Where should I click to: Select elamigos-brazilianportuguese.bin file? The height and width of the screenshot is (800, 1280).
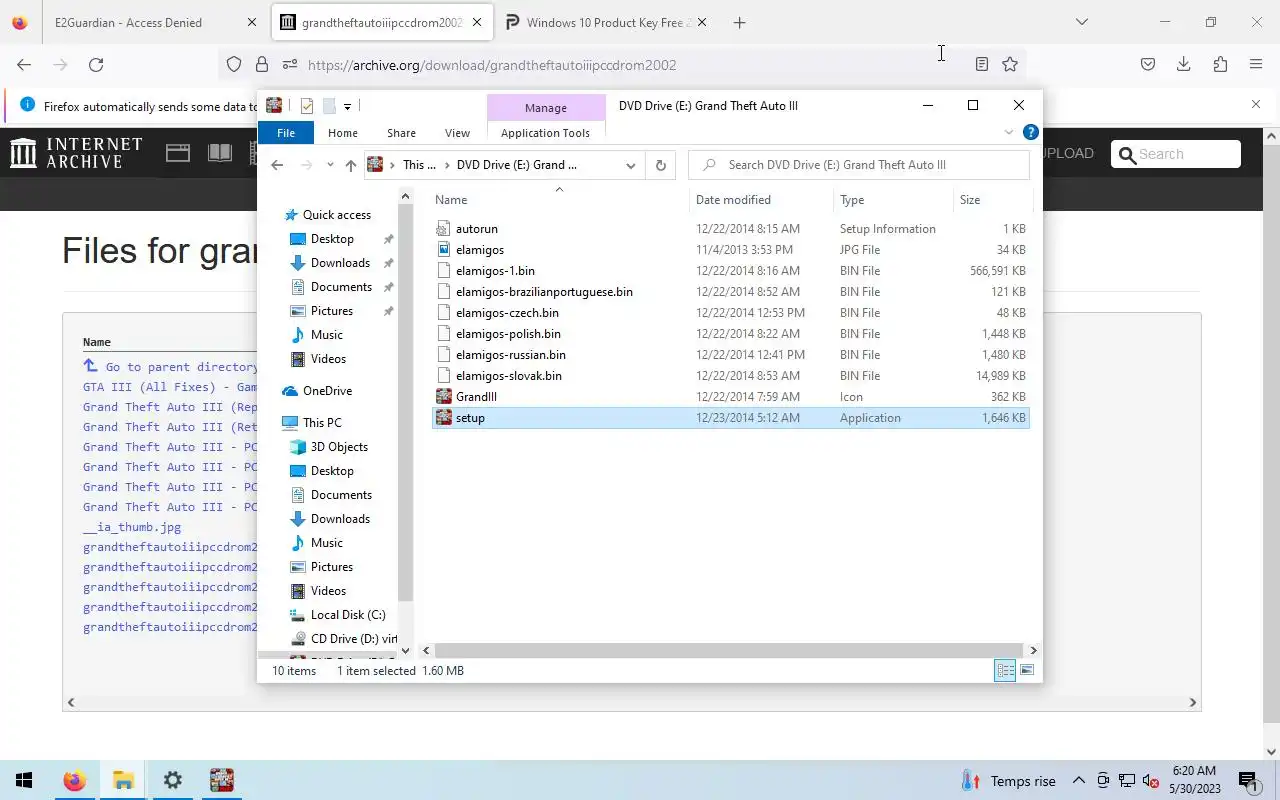544,292
